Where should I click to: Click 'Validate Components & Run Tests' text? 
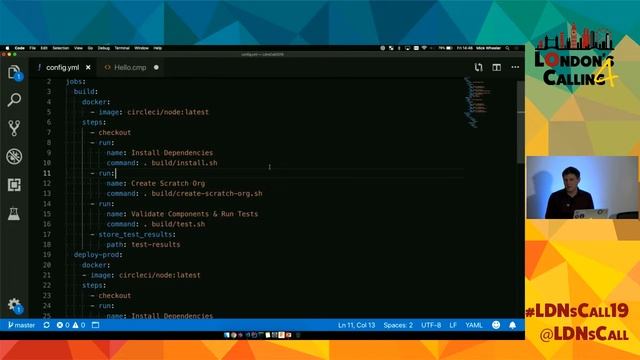195,214
